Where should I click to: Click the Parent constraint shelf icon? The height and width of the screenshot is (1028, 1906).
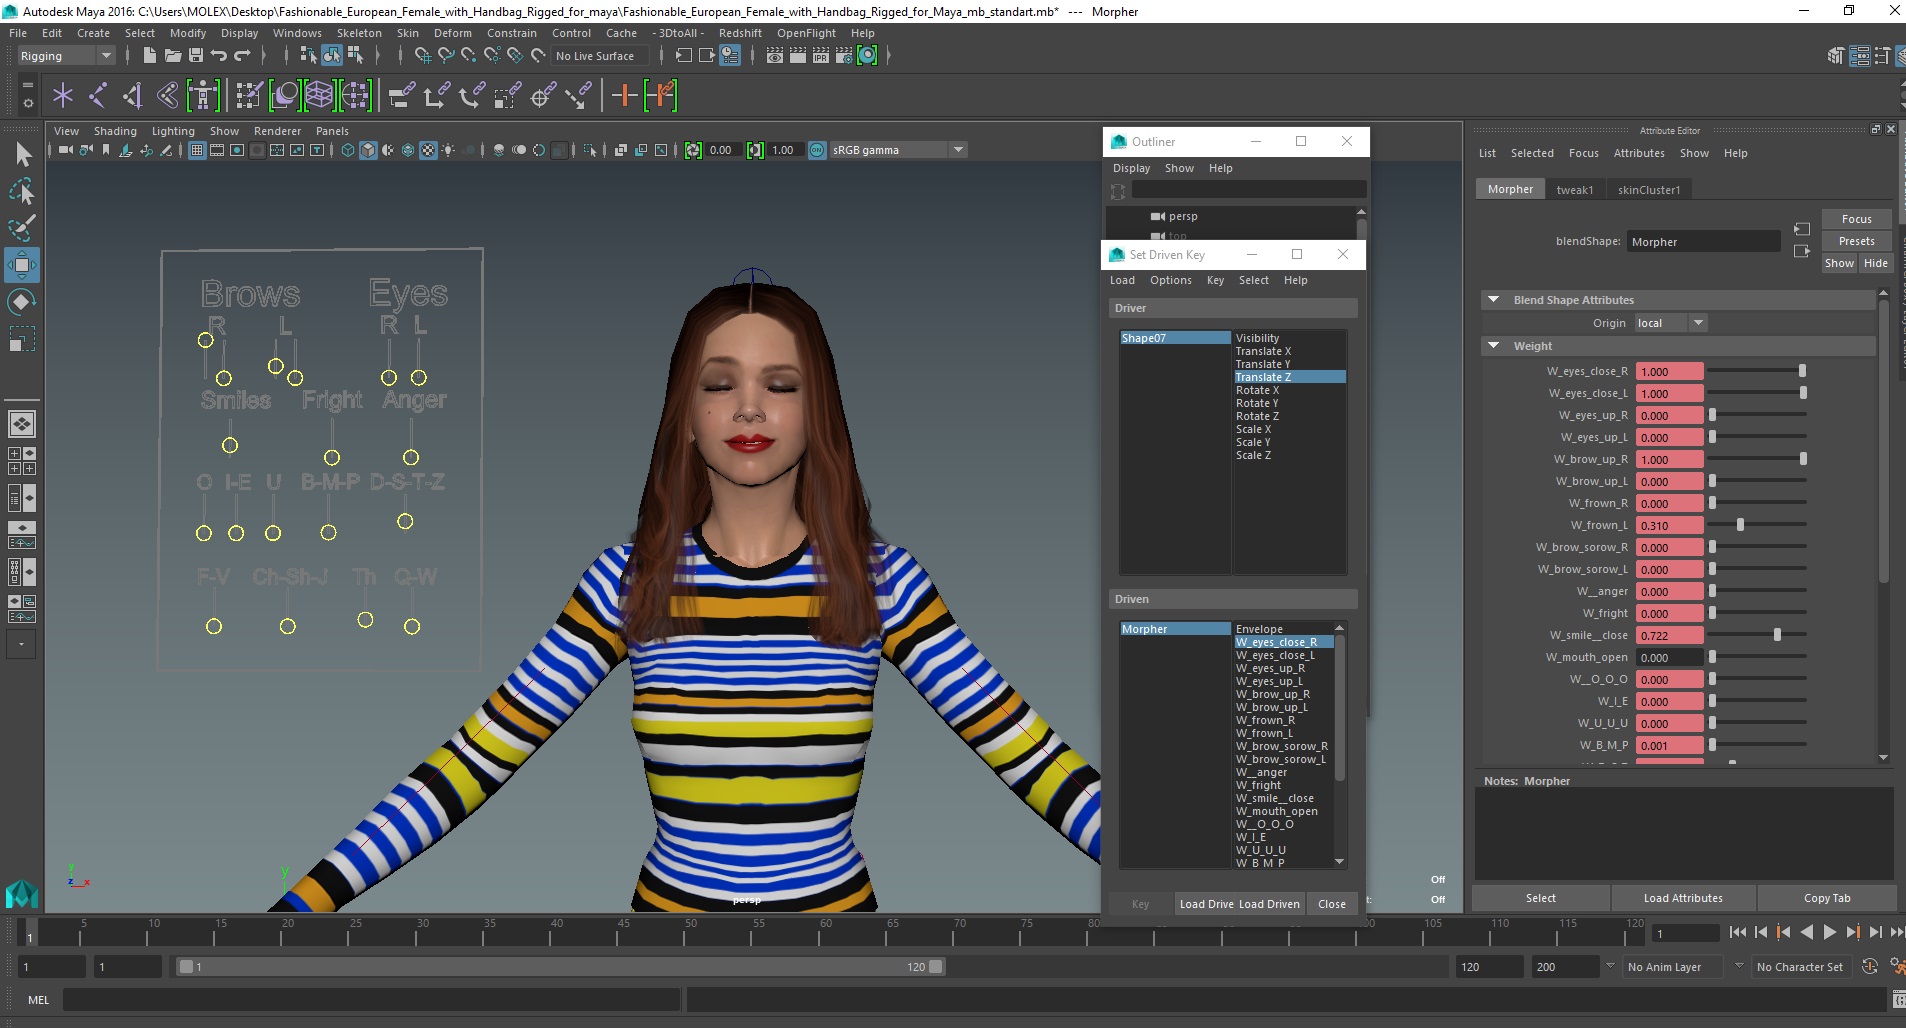click(x=401, y=96)
